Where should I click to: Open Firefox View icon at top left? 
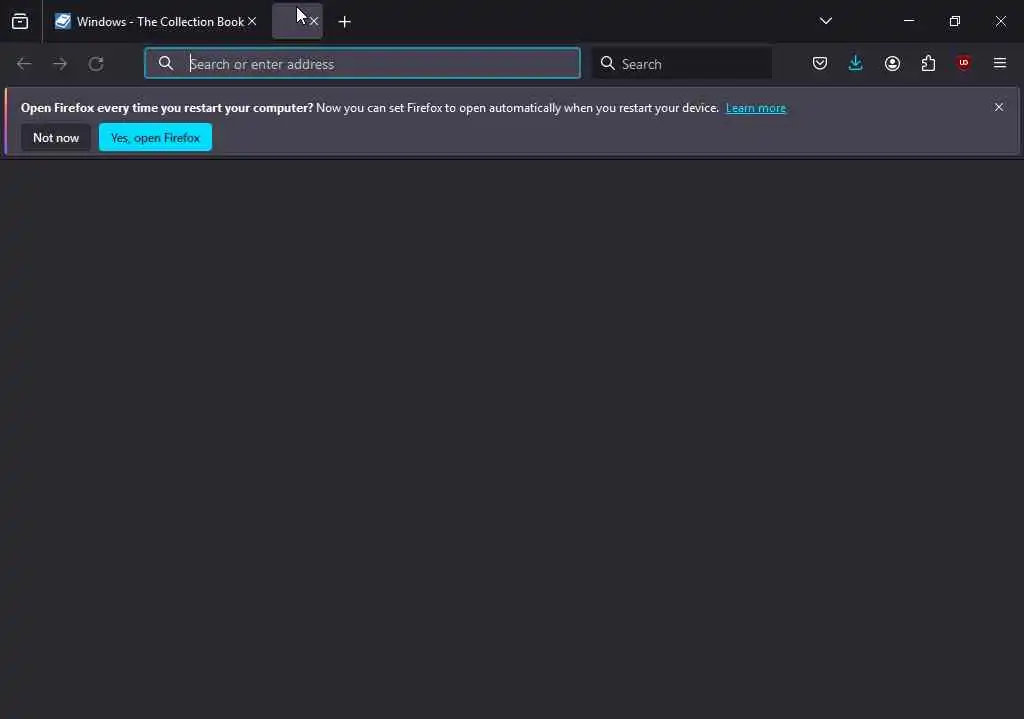(20, 22)
